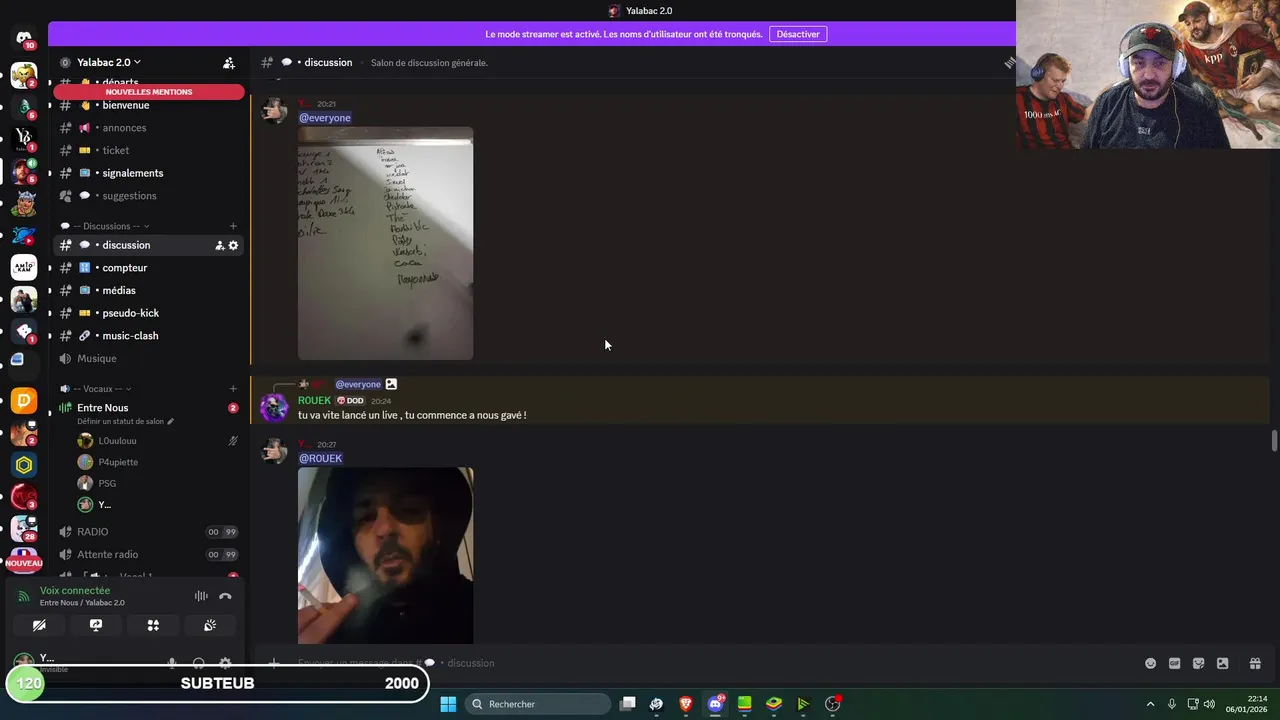
Task: Attach a file with plus button
Action: (x=273, y=663)
